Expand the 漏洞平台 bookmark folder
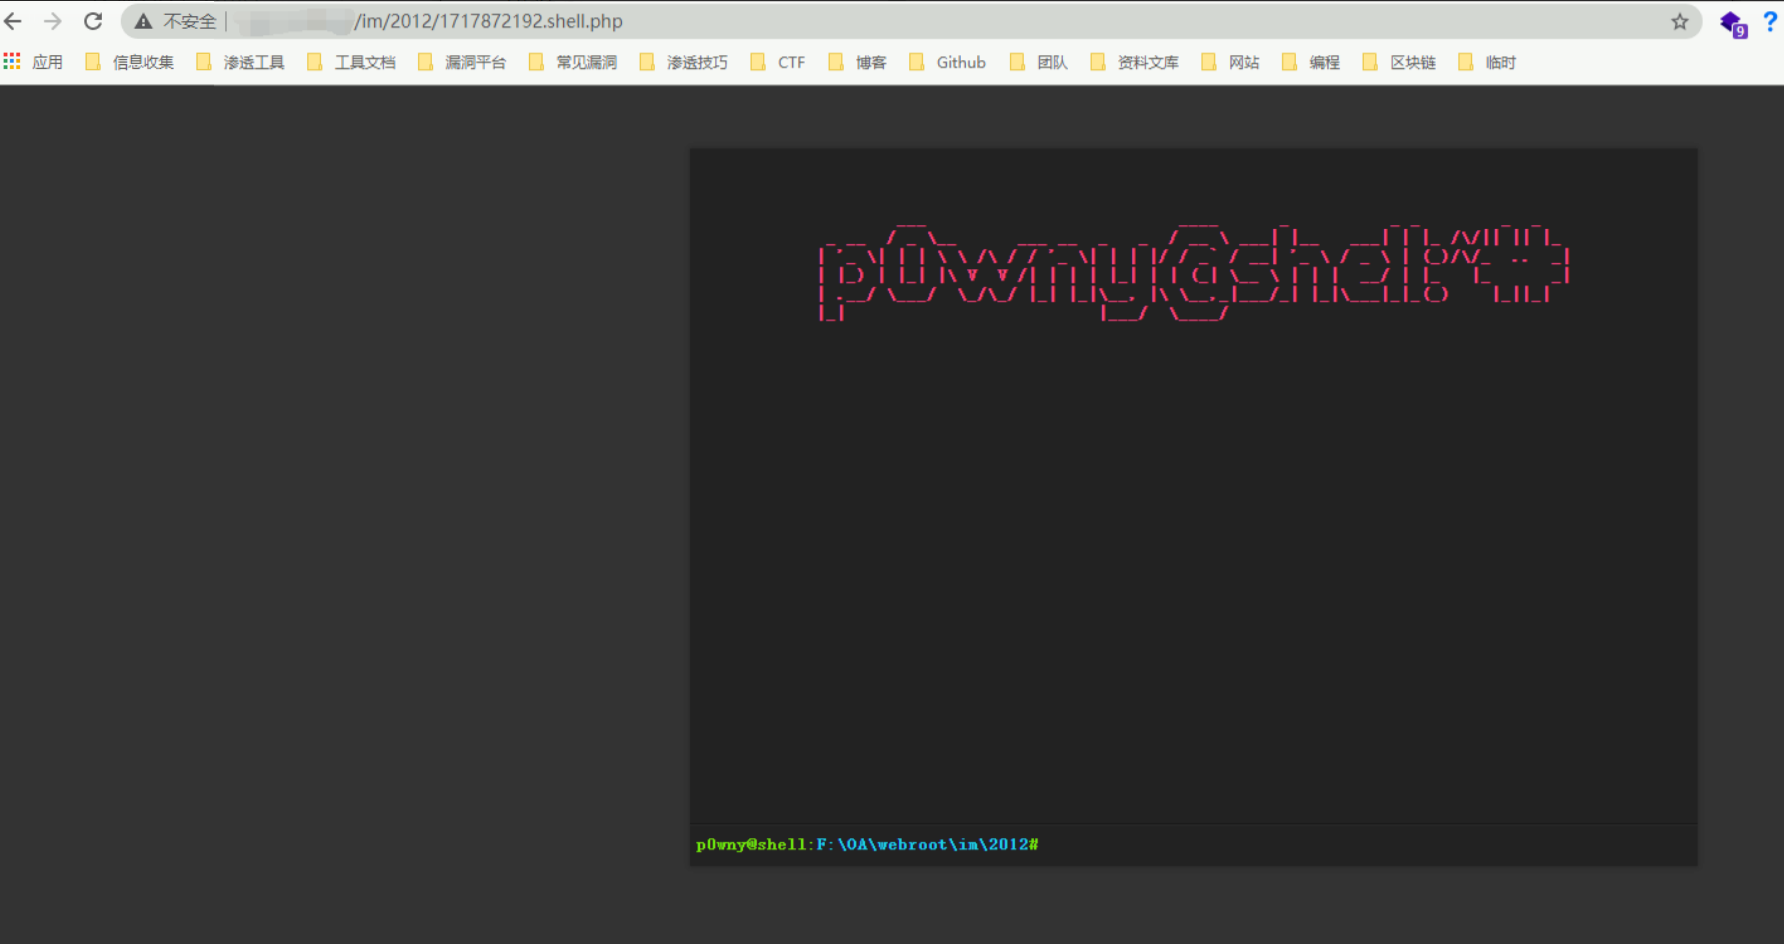Image resolution: width=1784 pixels, height=944 pixels. (x=463, y=62)
